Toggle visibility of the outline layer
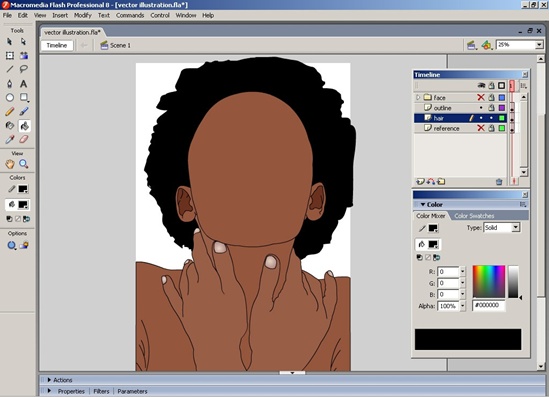Viewport: 549px width, 397px height. pyautogui.click(x=481, y=108)
